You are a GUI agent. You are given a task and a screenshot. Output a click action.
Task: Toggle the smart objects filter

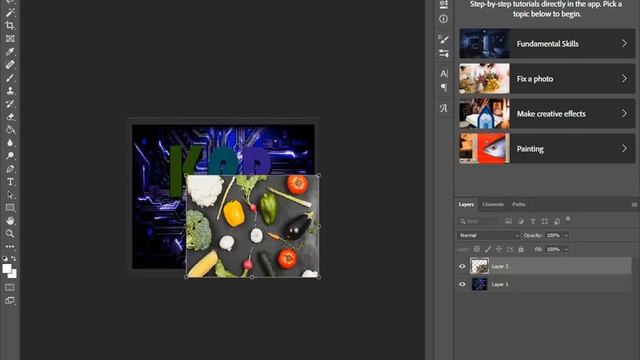click(557, 221)
